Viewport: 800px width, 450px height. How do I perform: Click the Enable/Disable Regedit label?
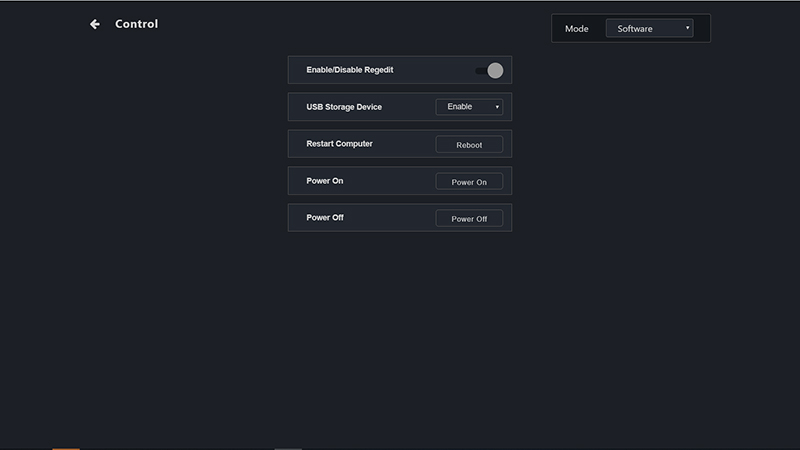click(352, 70)
